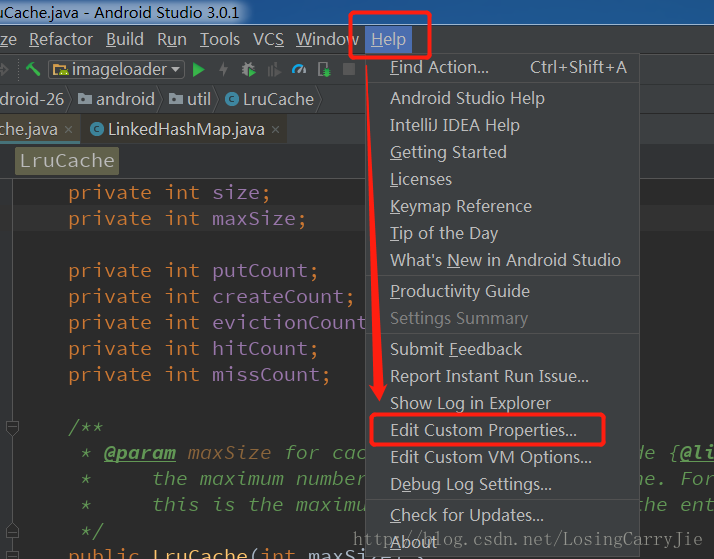This screenshot has height=559, width=714.
Task: Click the missCount field in code
Action: click(266, 375)
